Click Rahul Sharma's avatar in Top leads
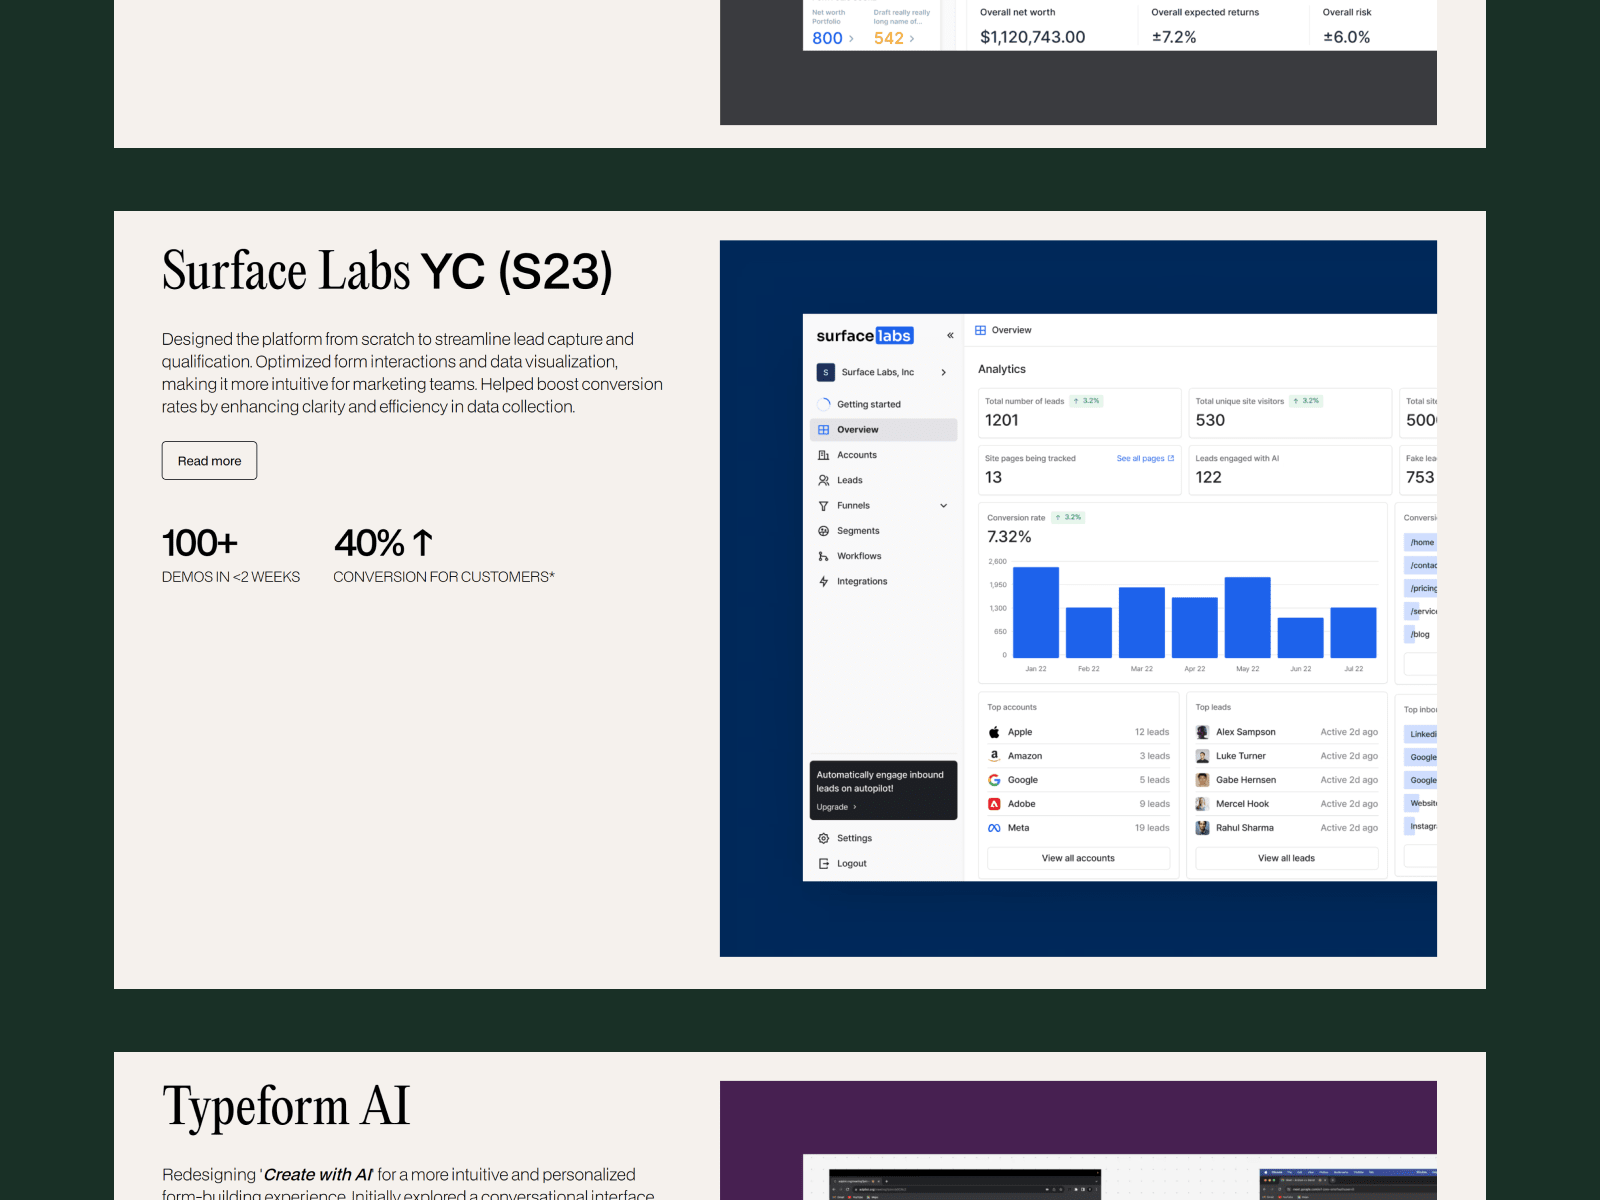The width and height of the screenshot is (1600, 1200). 1203,828
